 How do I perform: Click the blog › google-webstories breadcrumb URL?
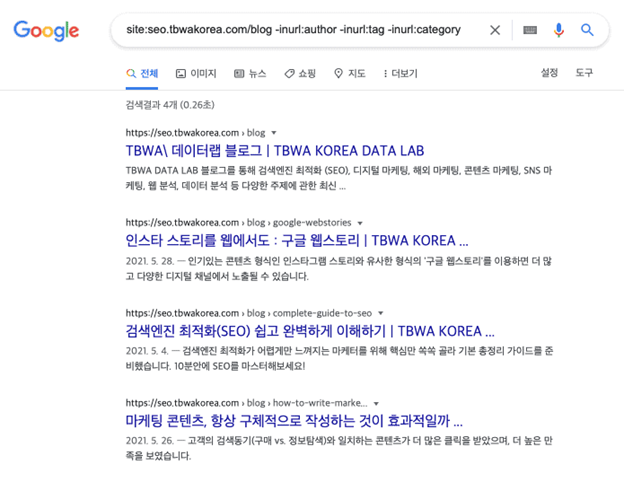coord(238,222)
